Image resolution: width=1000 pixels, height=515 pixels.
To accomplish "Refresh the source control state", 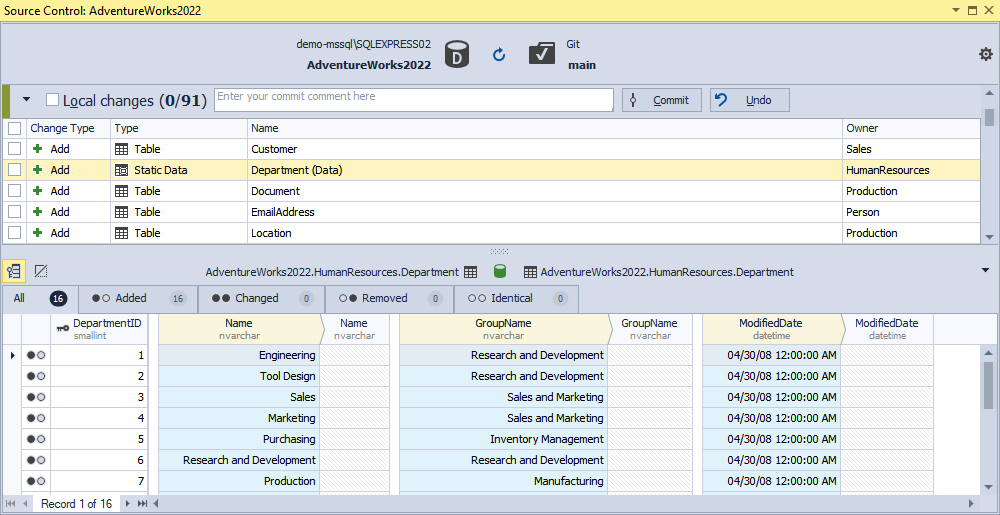I will tap(499, 55).
